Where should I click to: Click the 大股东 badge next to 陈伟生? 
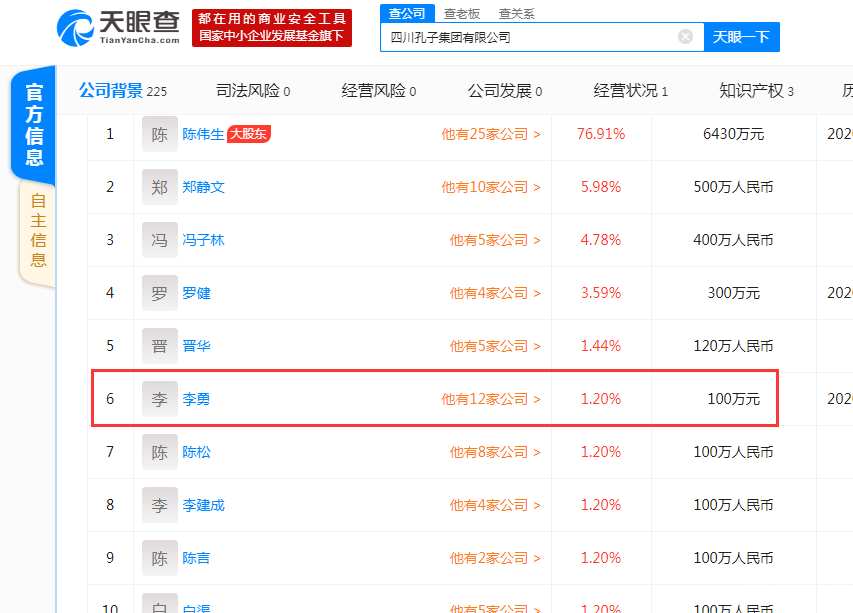249,133
